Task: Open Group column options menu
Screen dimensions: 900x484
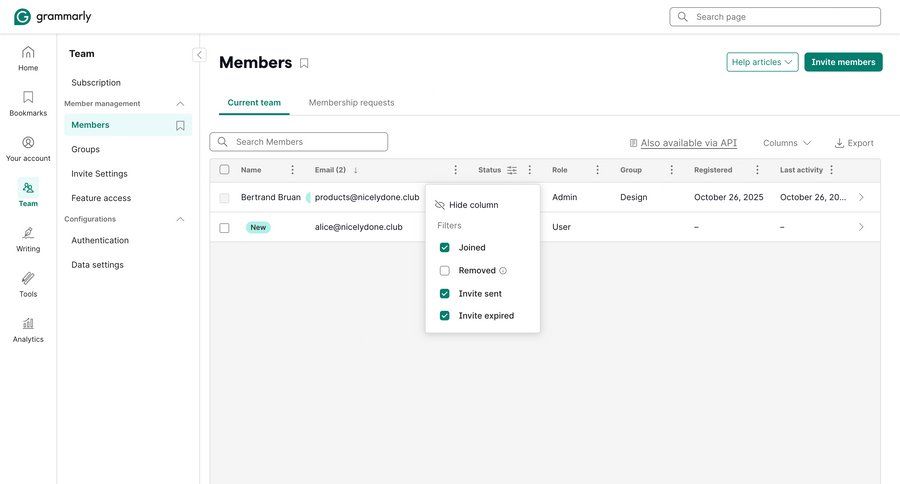Action: point(672,170)
